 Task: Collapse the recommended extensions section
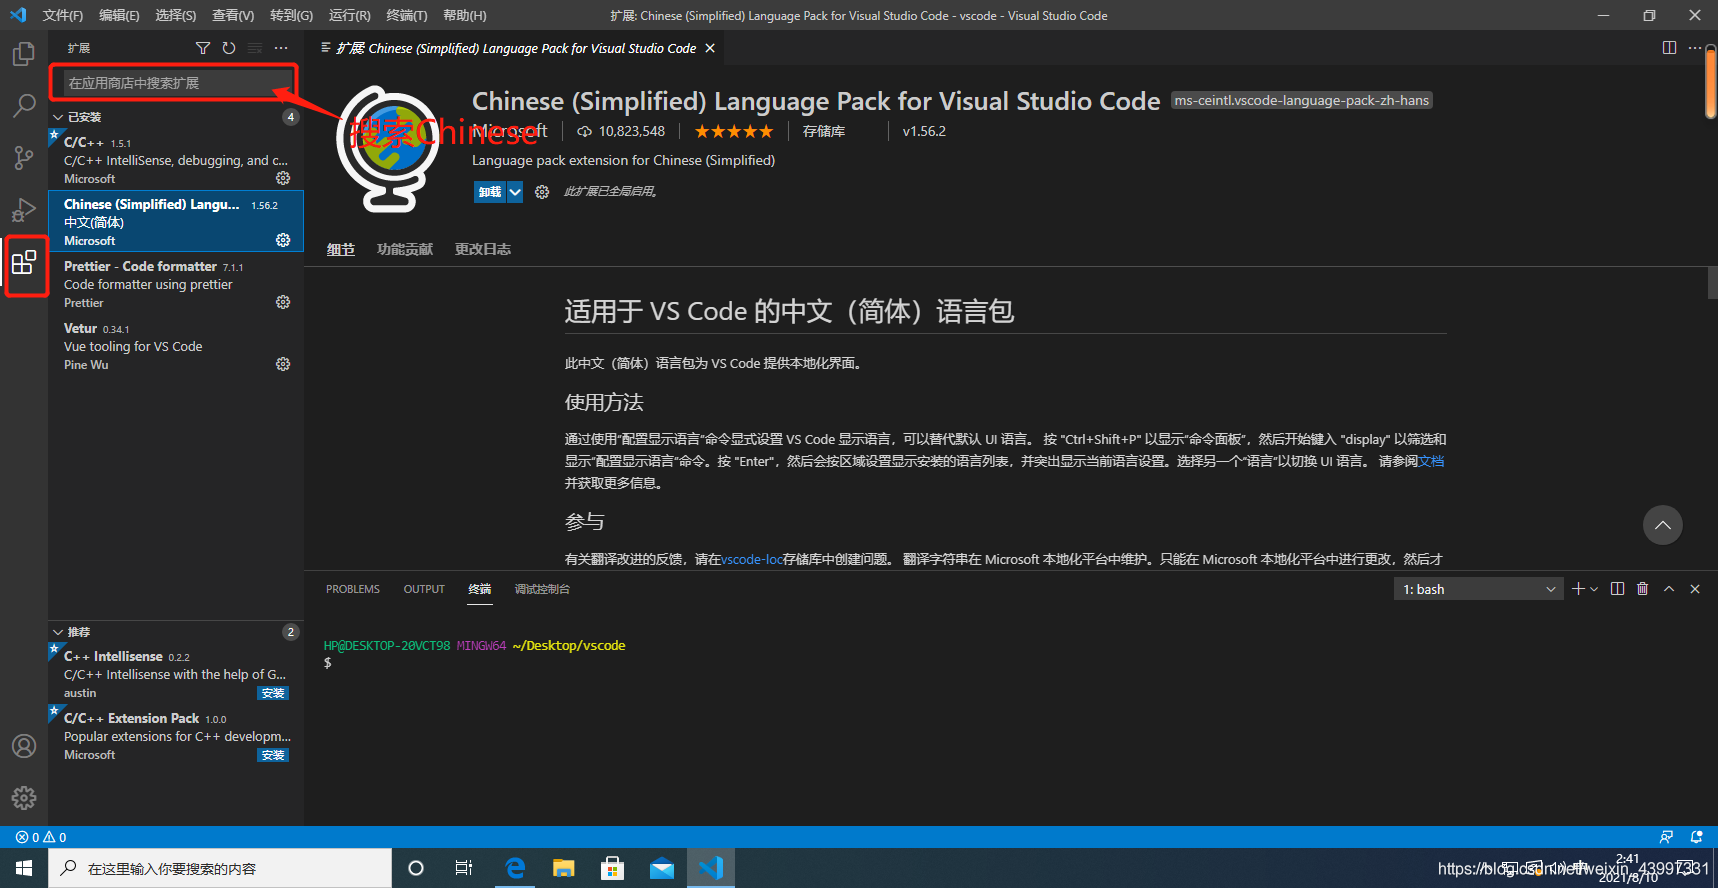coord(58,632)
